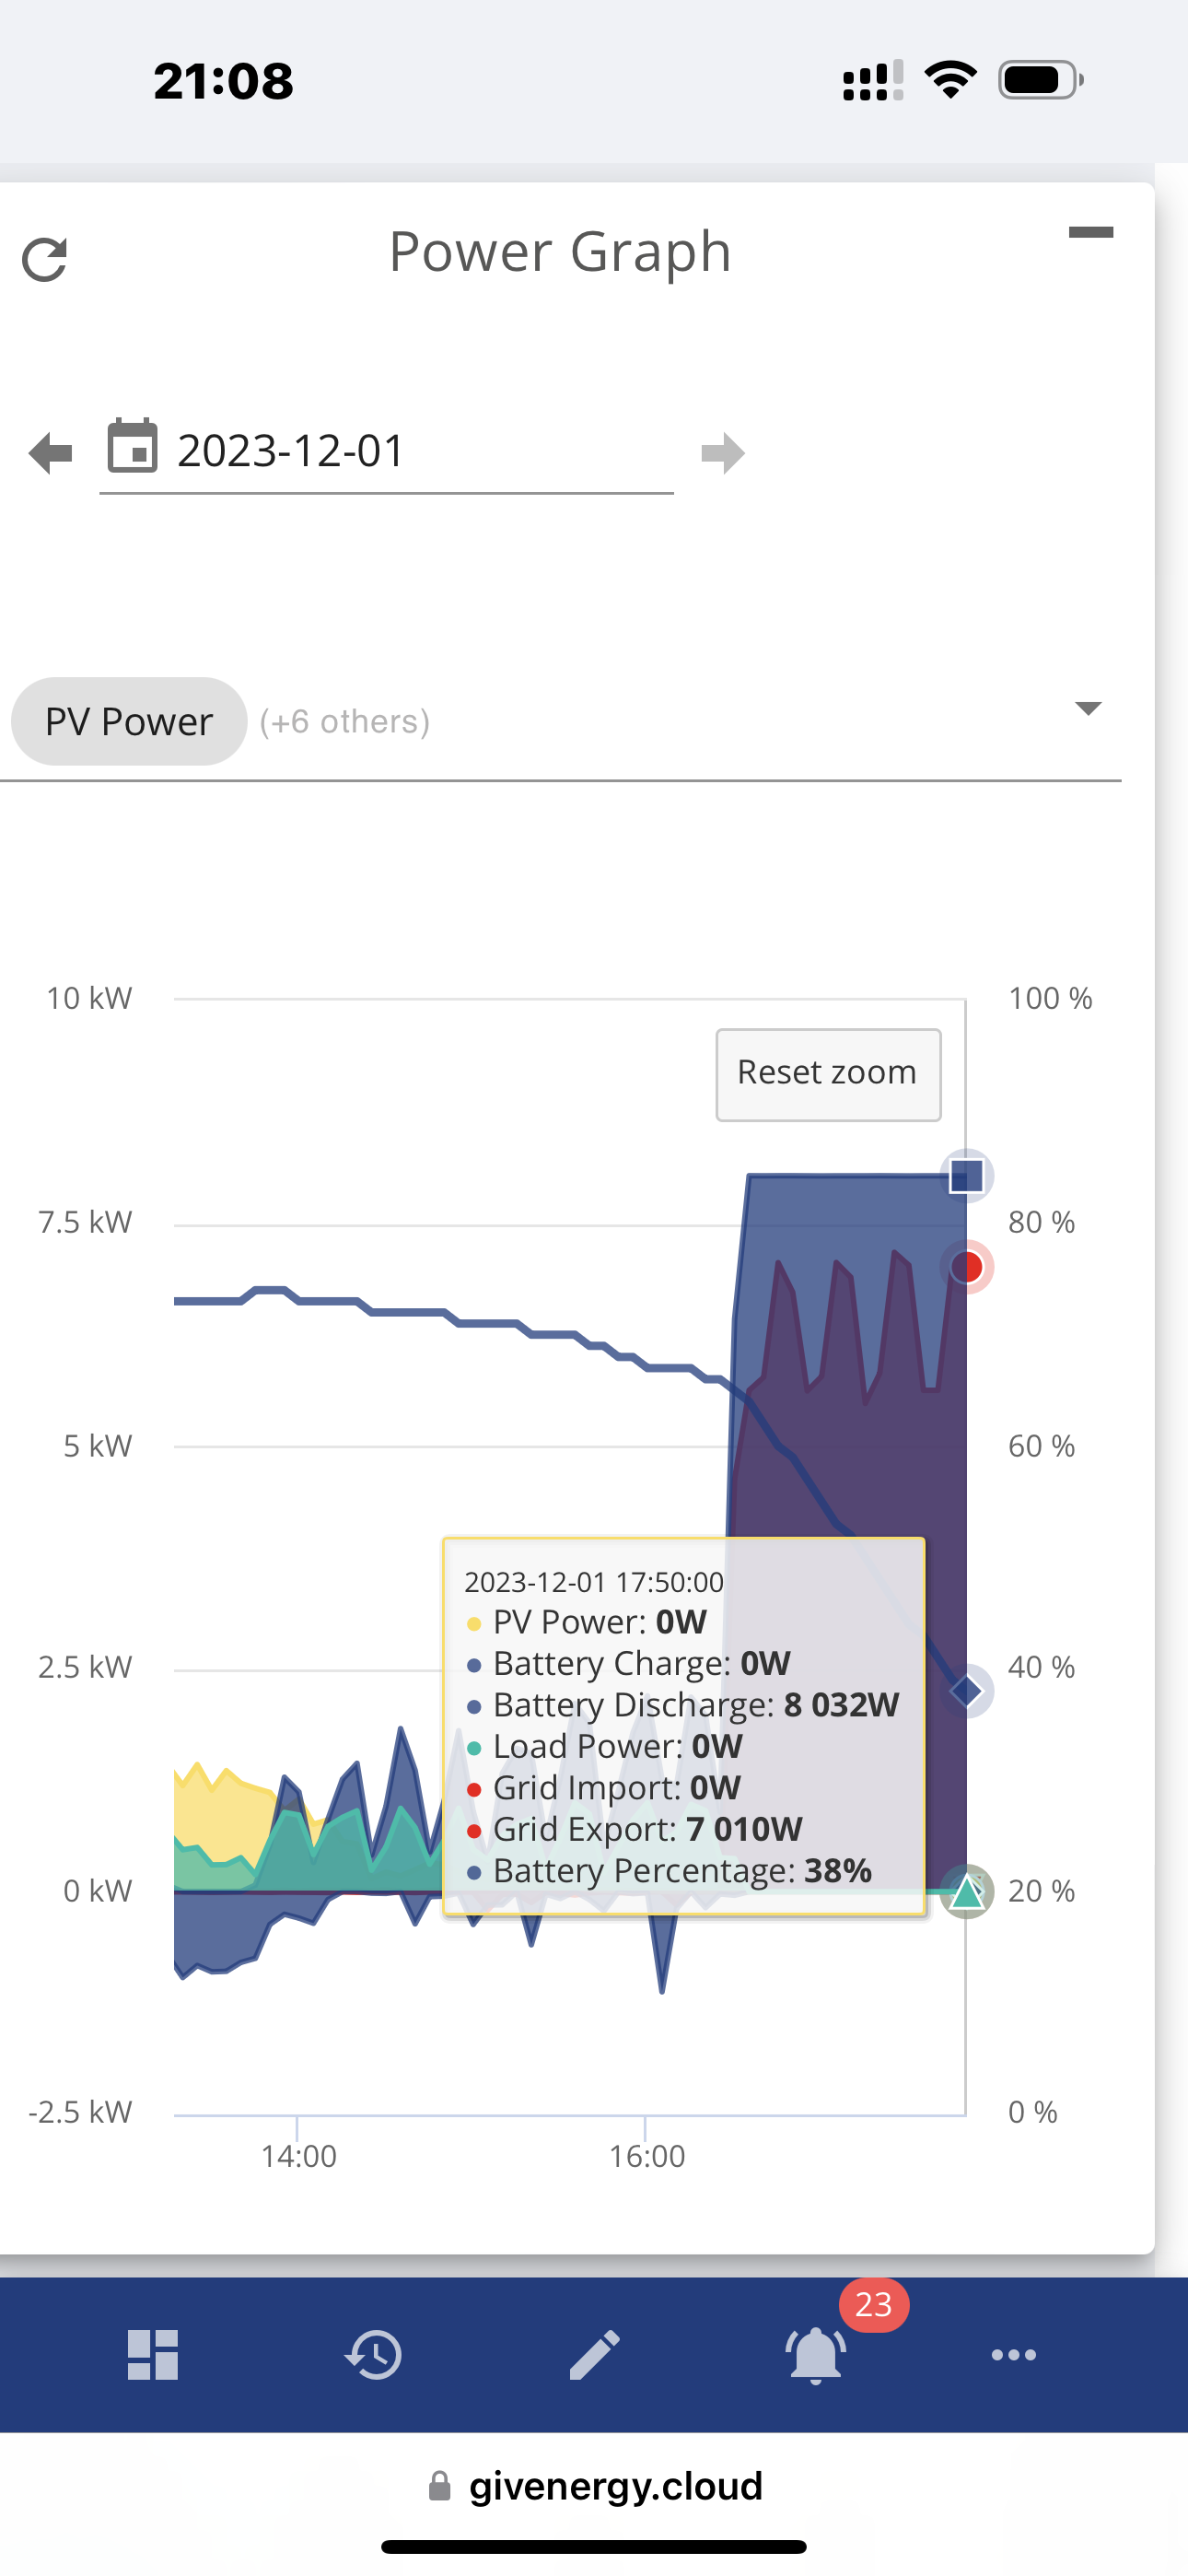Open the calendar date picker icon
Image resolution: width=1188 pixels, height=2576 pixels.
(133, 445)
